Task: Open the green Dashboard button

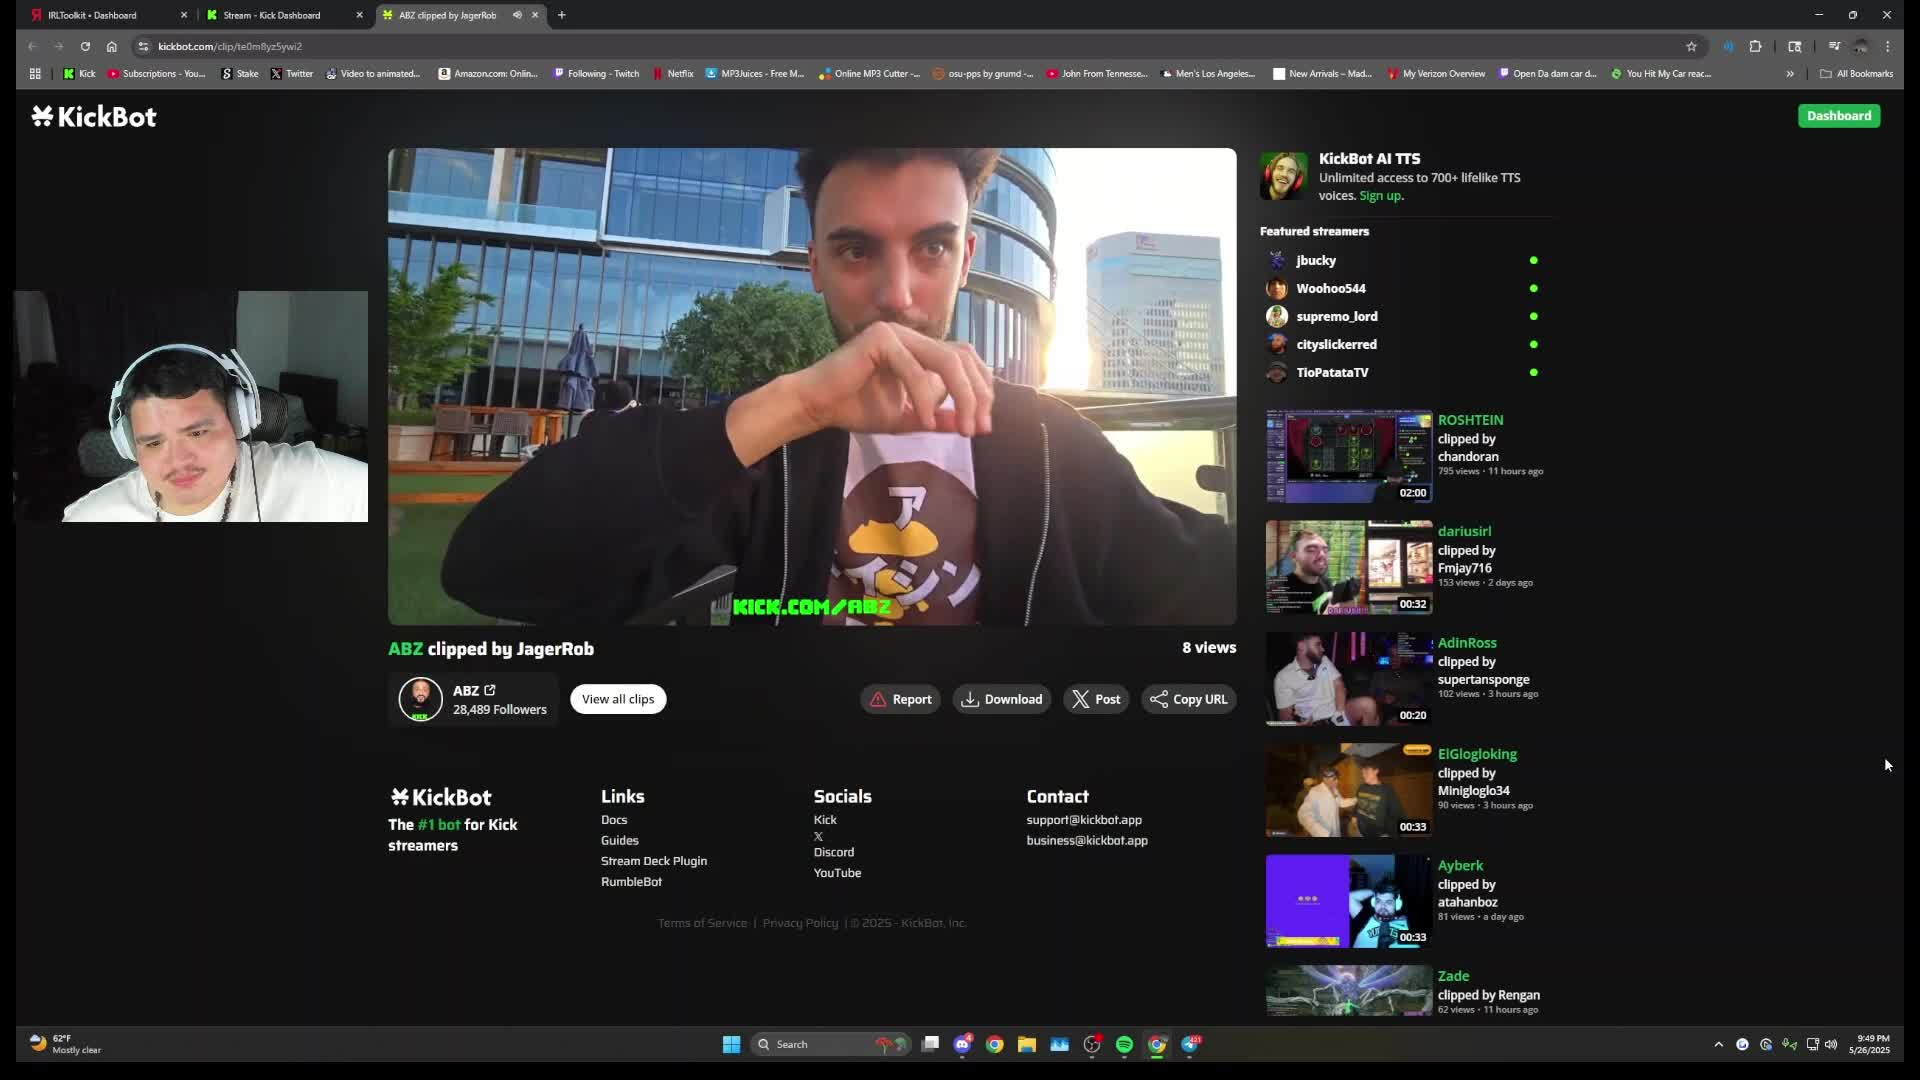Action: [x=1838, y=116]
